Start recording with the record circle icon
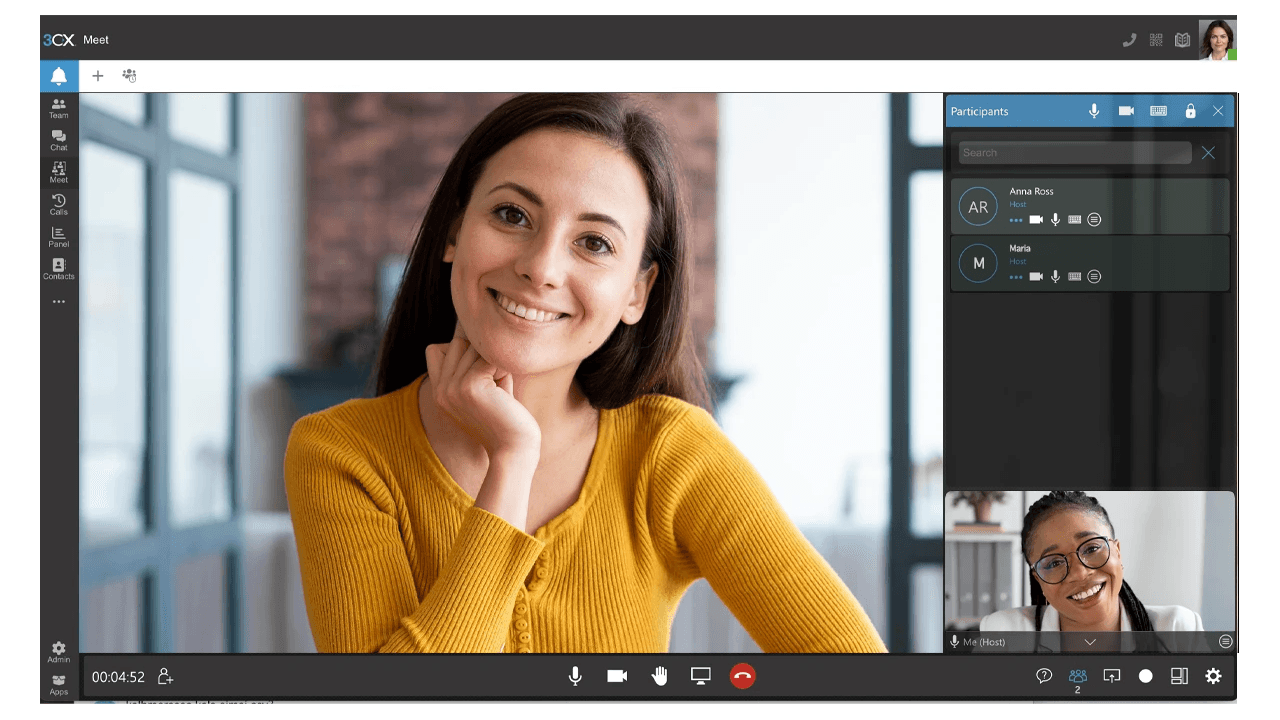The height and width of the screenshot is (720, 1280). click(1145, 676)
